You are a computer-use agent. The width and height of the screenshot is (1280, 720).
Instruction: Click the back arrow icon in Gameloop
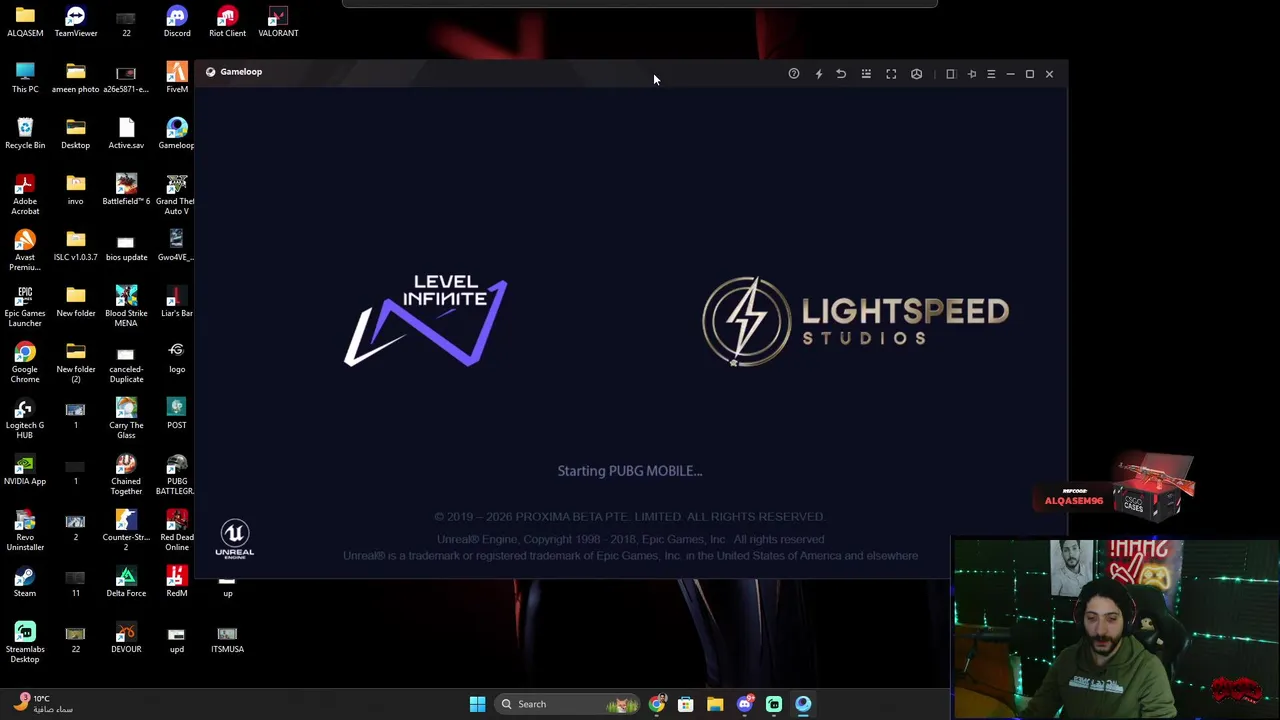(841, 74)
